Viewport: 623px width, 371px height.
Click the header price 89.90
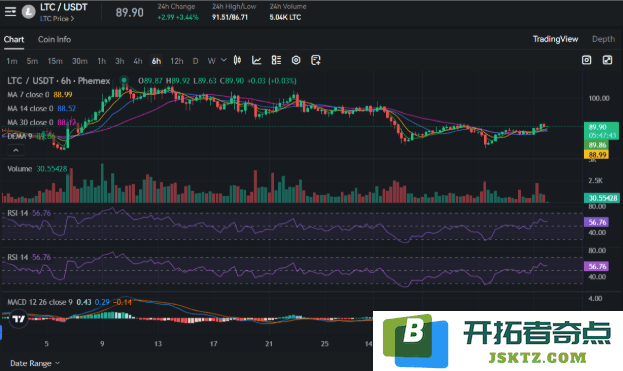(x=130, y=13)
